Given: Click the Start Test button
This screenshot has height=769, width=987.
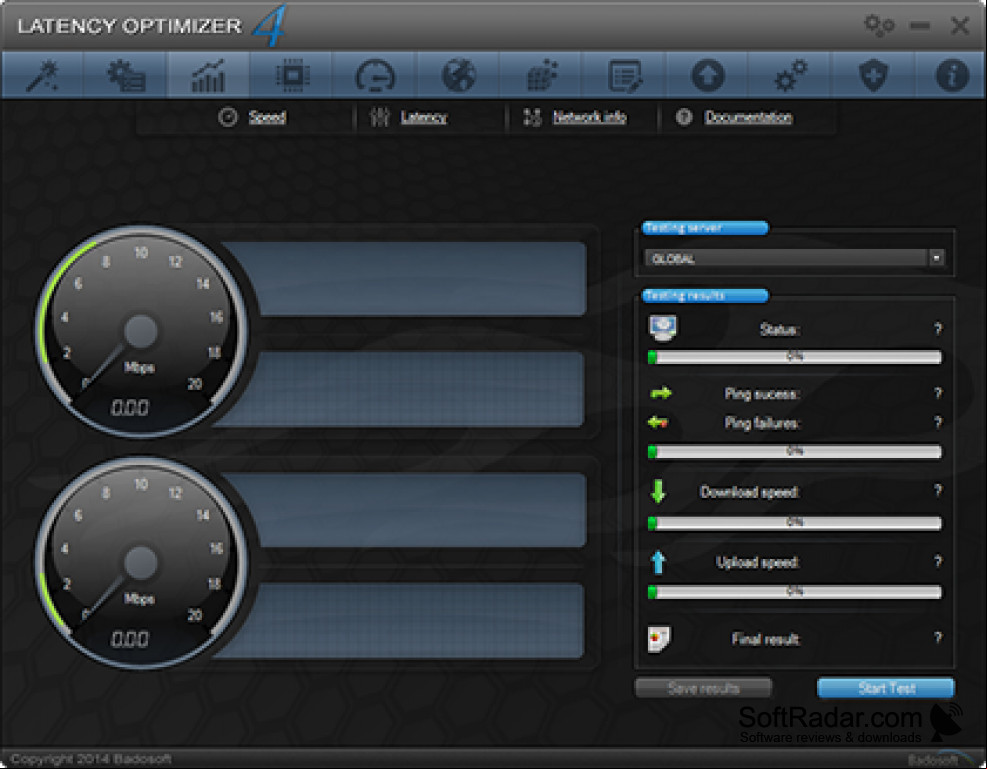Looking at the screenshot, I should 886,688.
